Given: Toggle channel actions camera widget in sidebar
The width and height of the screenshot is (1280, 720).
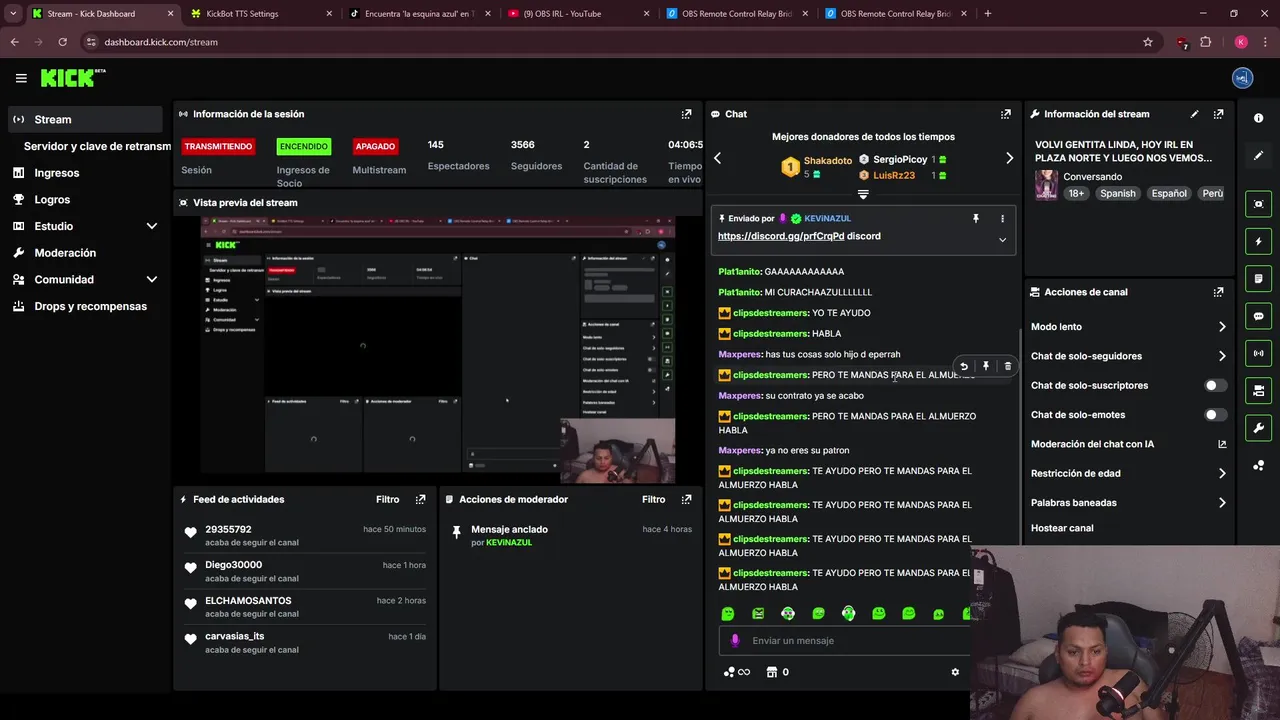Looking at the screenshot, I should coord(1258,390).
